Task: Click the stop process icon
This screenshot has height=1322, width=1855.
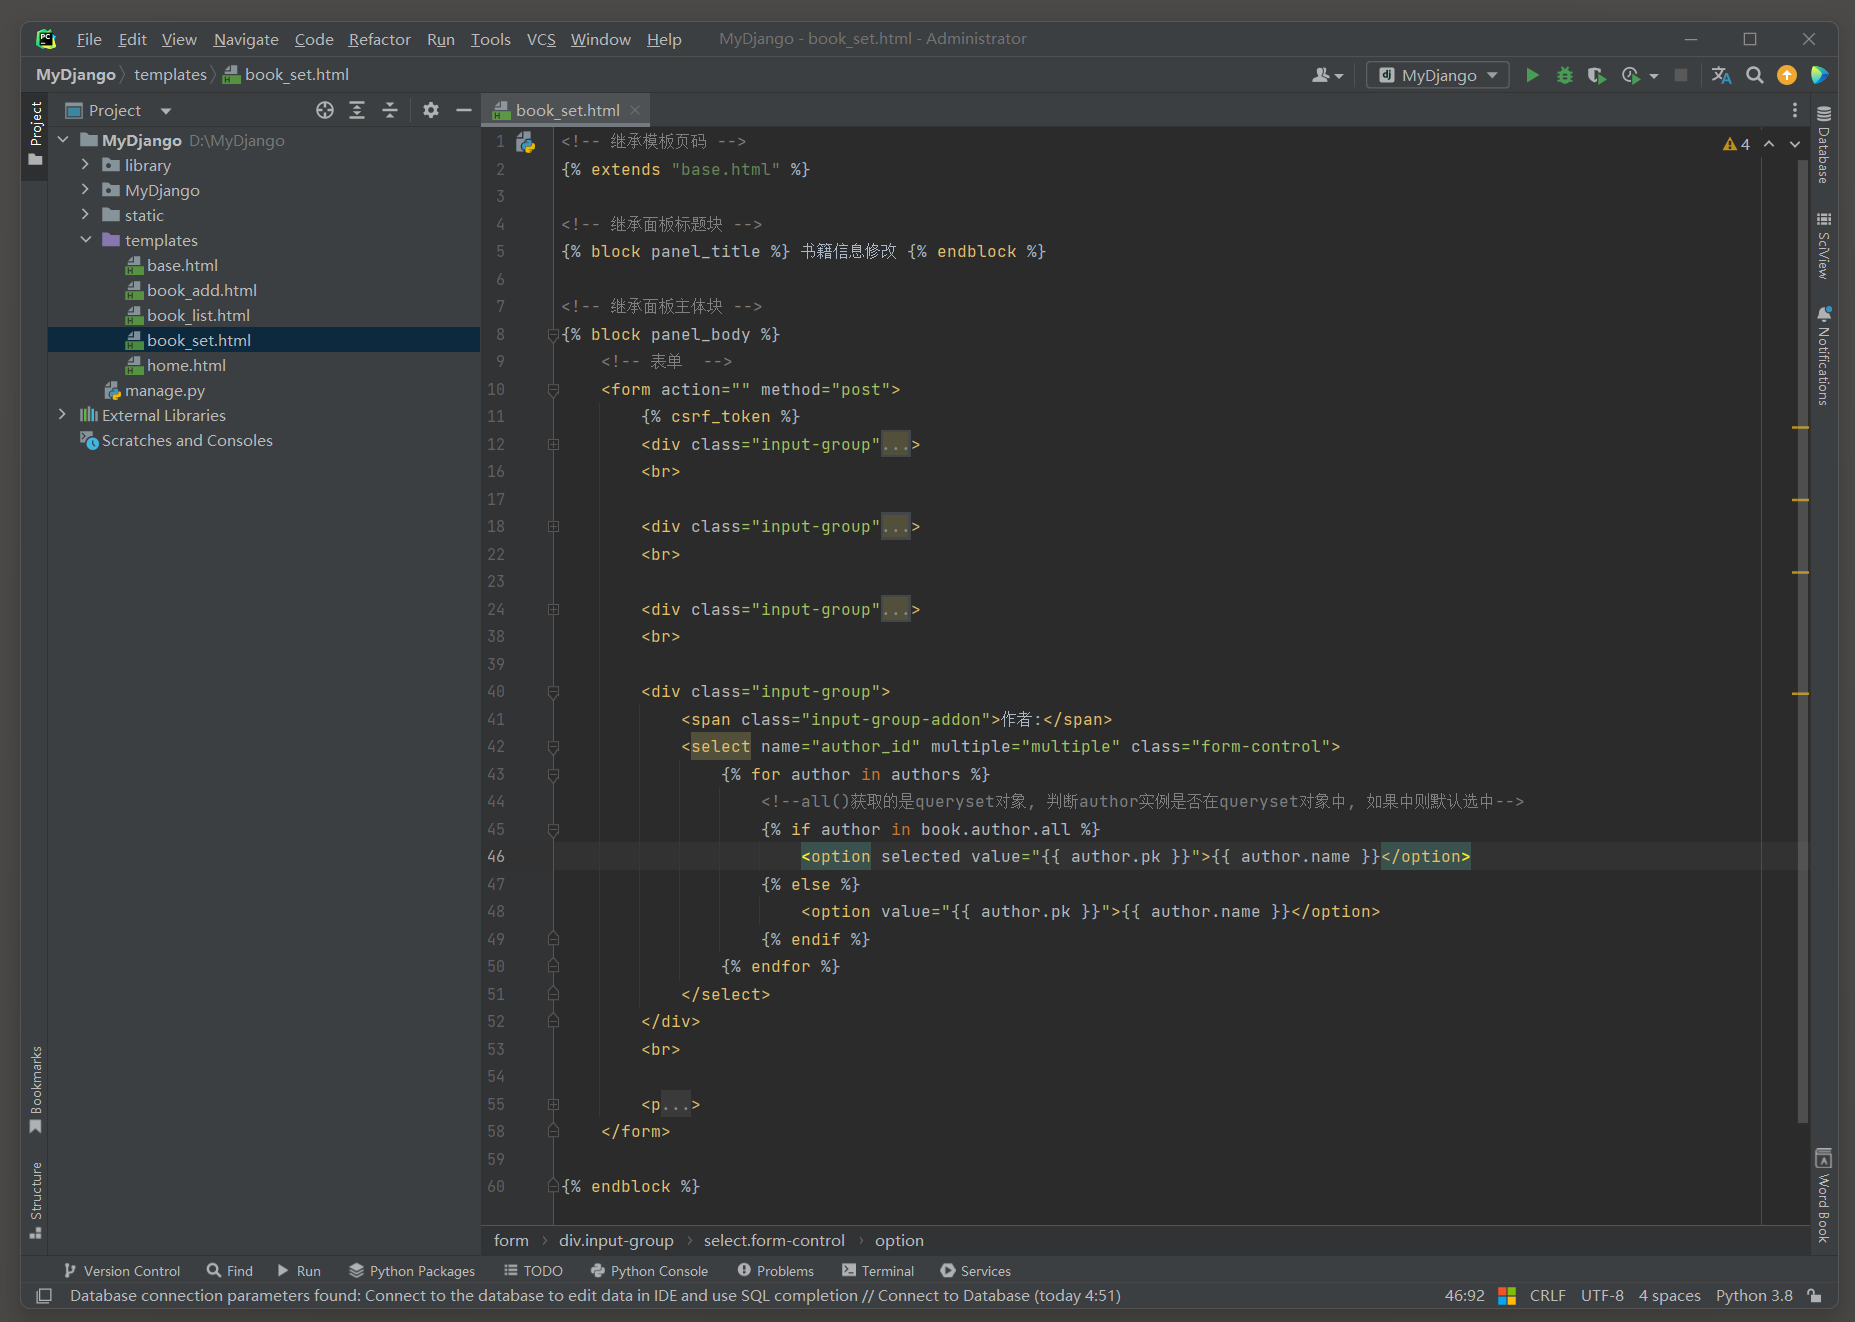Action: [x=1681, y=75]
